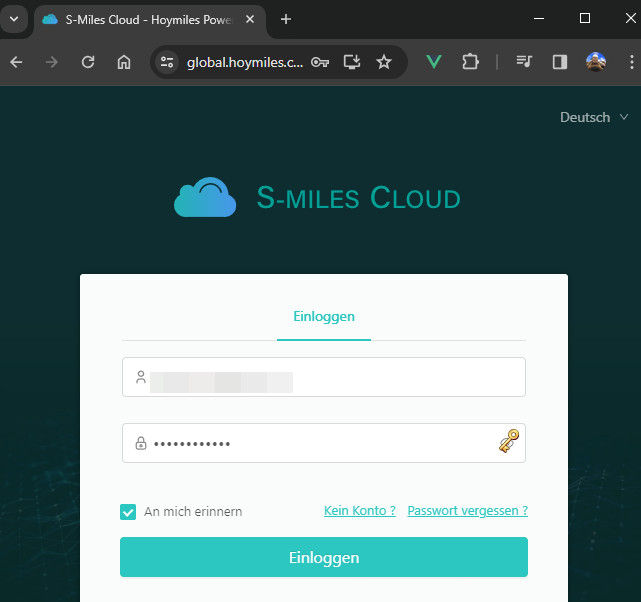
Task: Toggle the browser side panel icon
Action: tap(560, 62)
